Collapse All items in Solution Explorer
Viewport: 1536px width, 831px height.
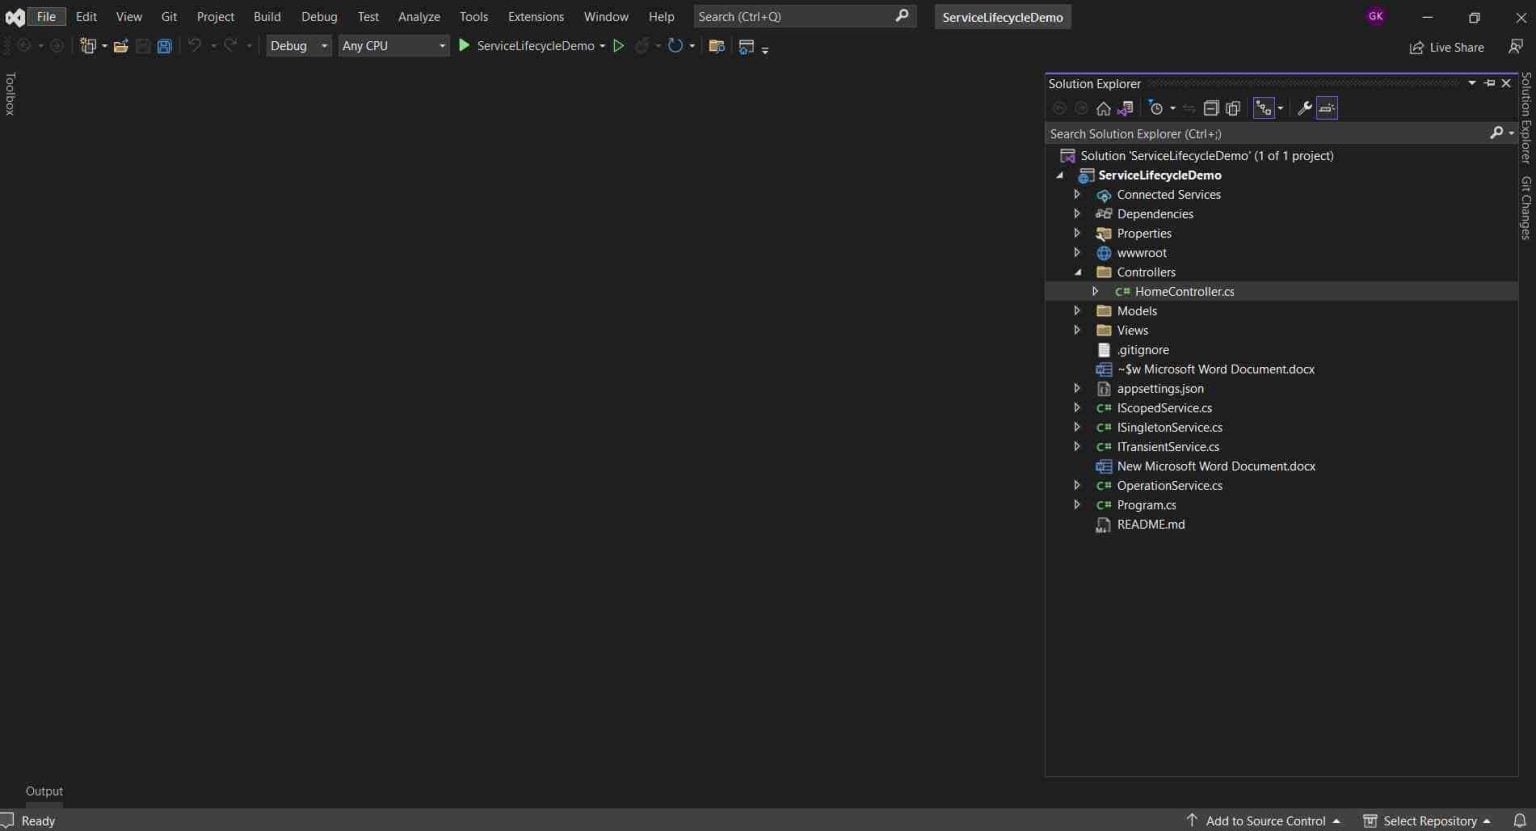pyautogui.click(x=1211, y=108)
